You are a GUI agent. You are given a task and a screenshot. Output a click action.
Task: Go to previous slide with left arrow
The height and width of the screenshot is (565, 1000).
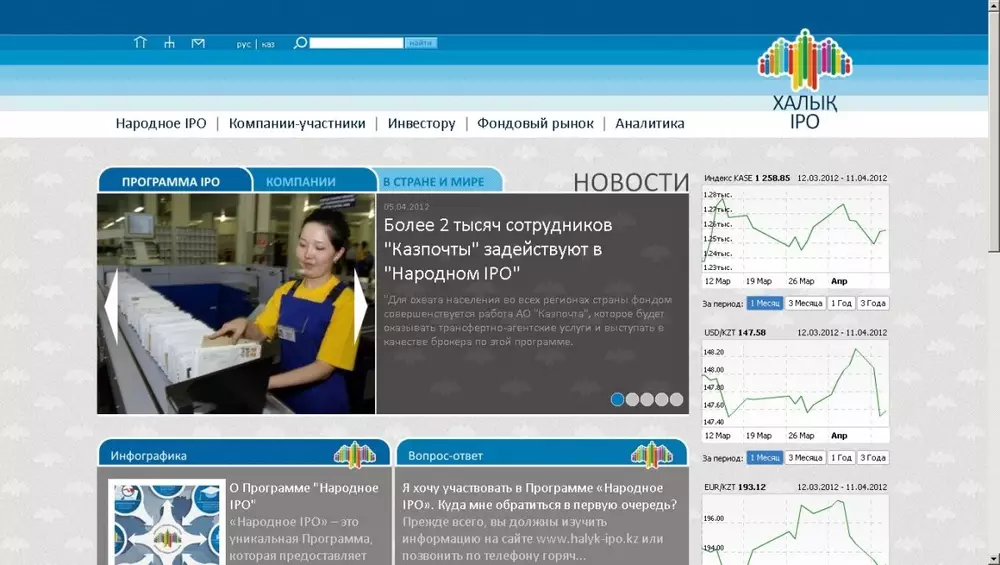[111, 303]
